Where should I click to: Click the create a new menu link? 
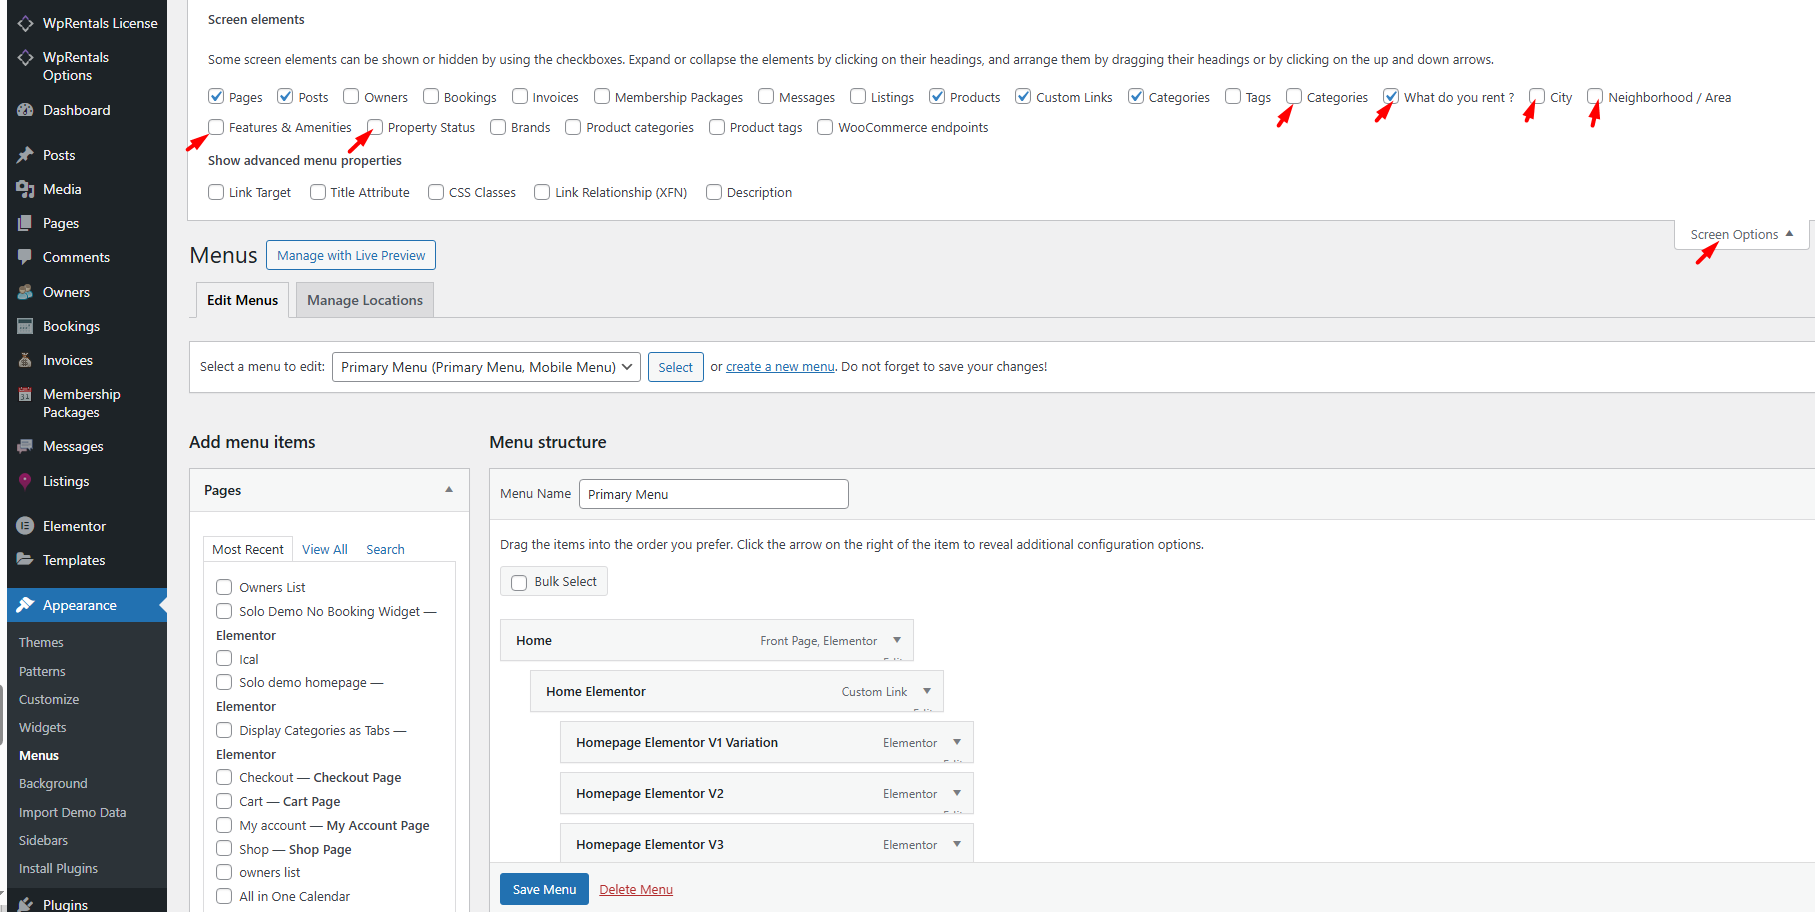tap(780, 367)
